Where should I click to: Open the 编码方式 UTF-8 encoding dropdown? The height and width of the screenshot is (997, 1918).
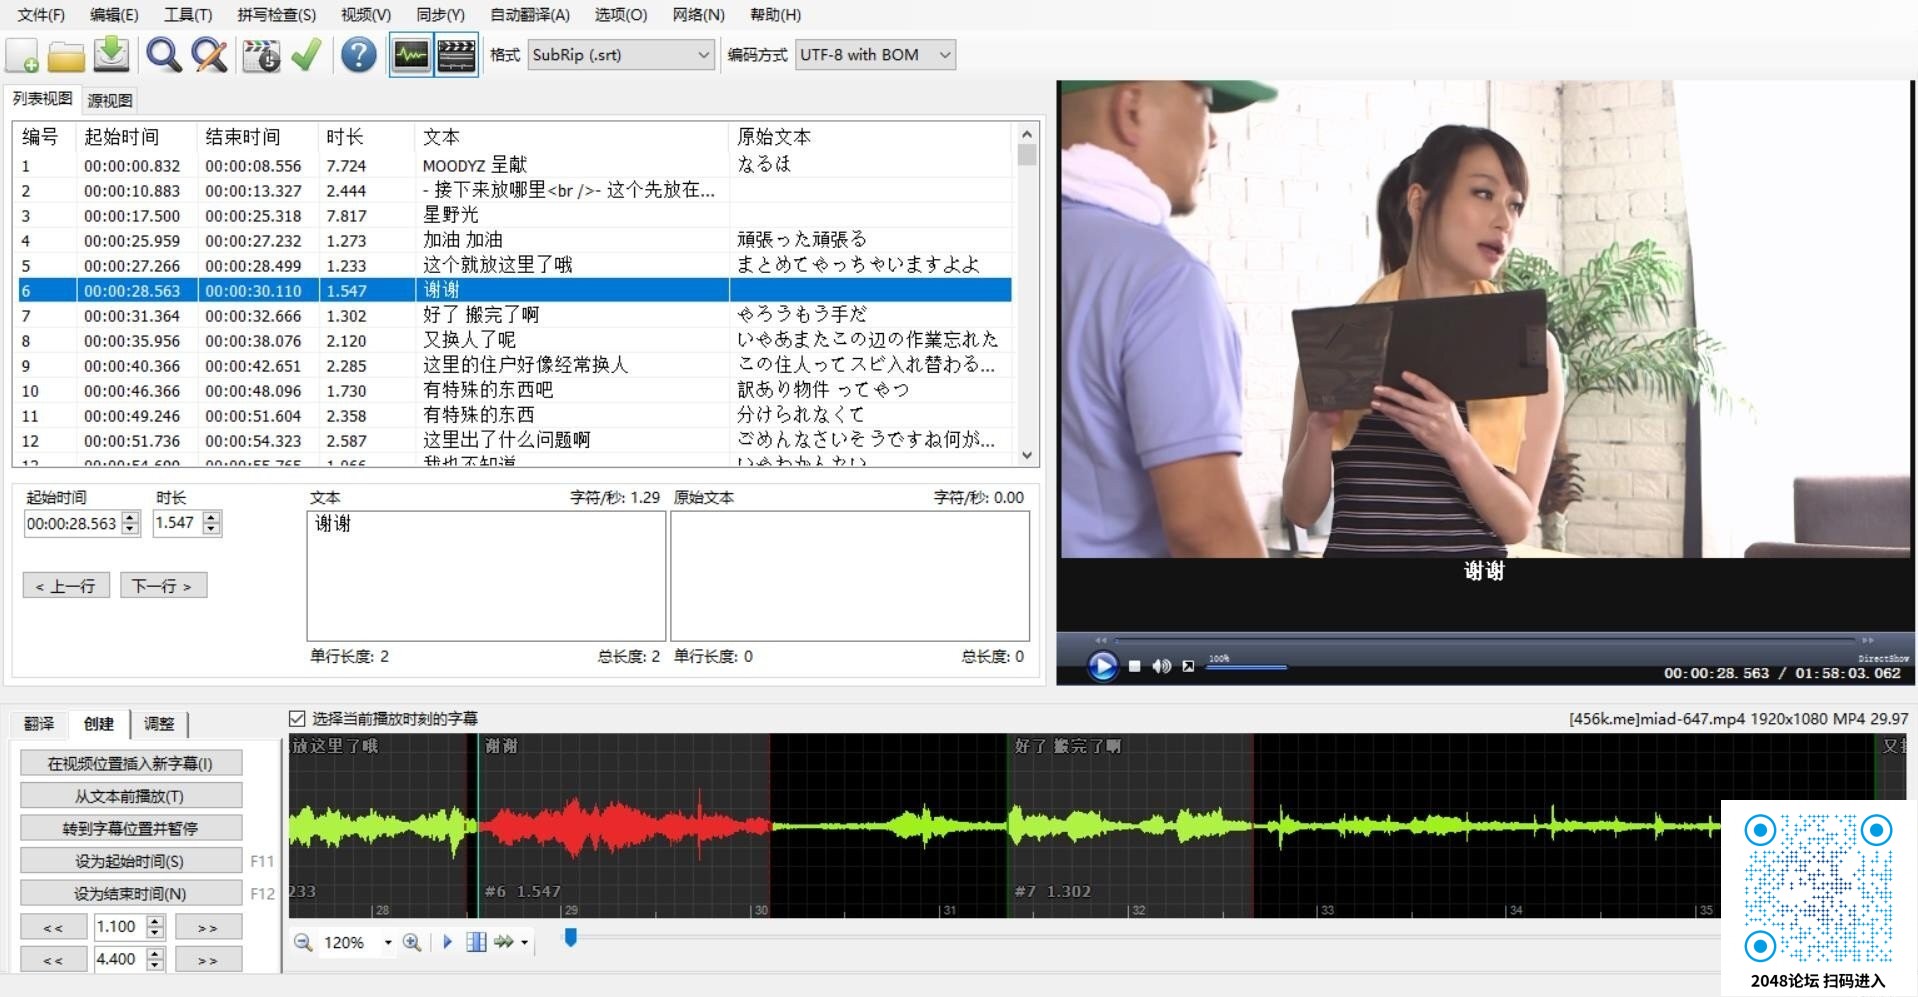[876, 55]
